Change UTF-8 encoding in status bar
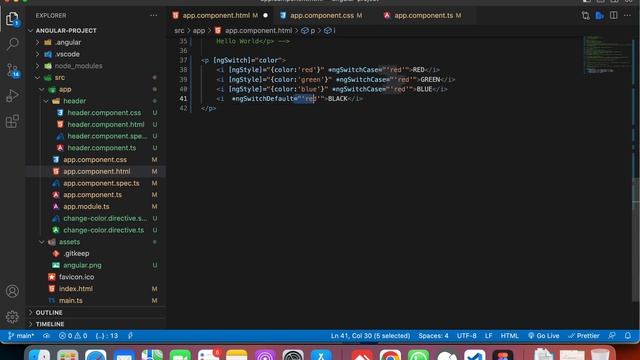The width and height of the screenshot is (640, 360). click(x=467, y=336)
